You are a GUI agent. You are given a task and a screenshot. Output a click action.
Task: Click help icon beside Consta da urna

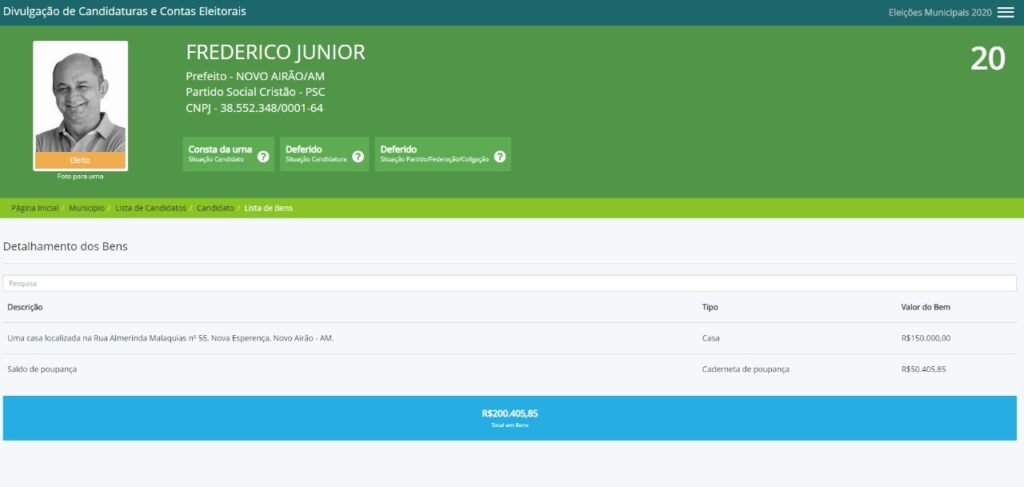click(263, 156)
